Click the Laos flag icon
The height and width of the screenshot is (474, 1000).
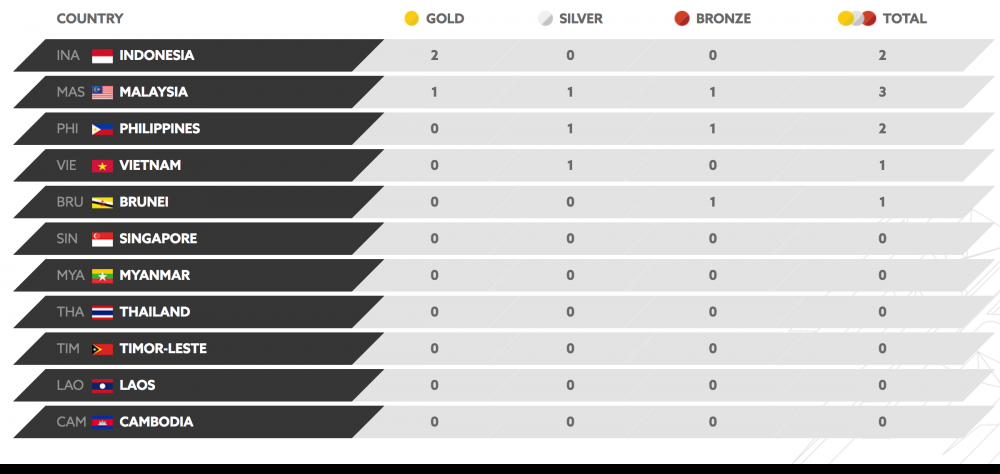(x=102, y=385)
